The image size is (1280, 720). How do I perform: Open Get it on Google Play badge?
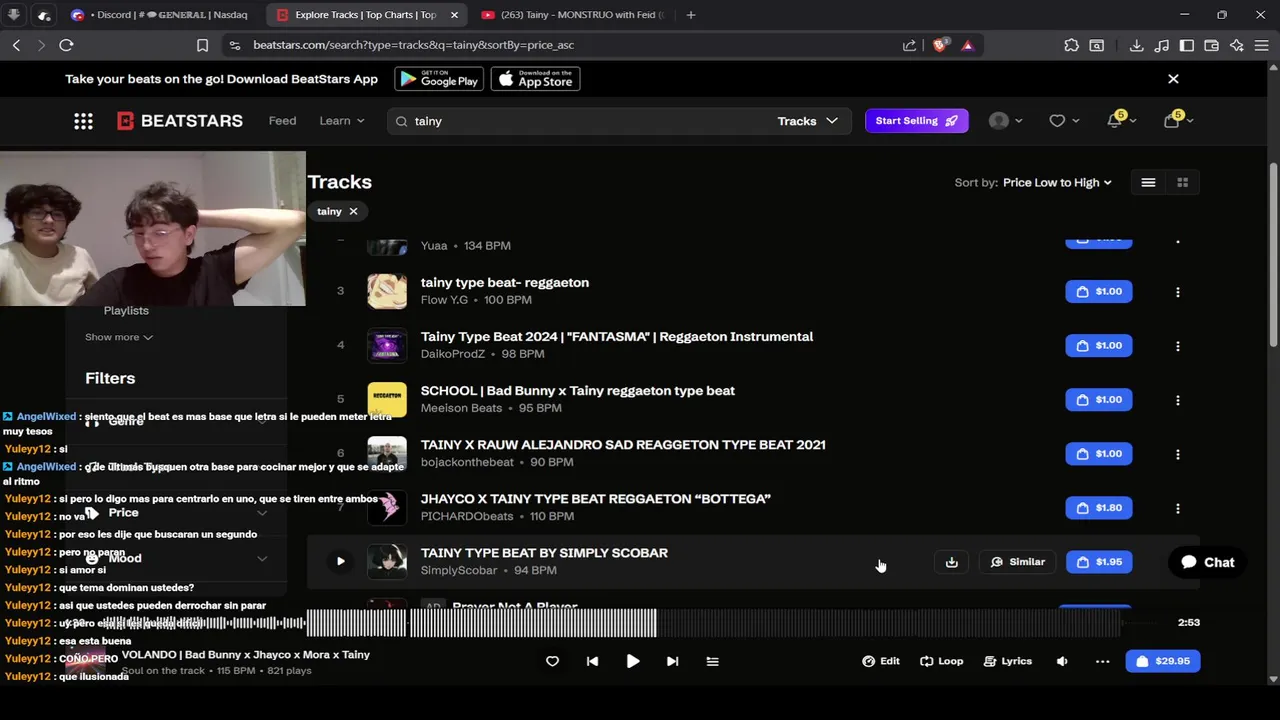(x=439, y=79)
